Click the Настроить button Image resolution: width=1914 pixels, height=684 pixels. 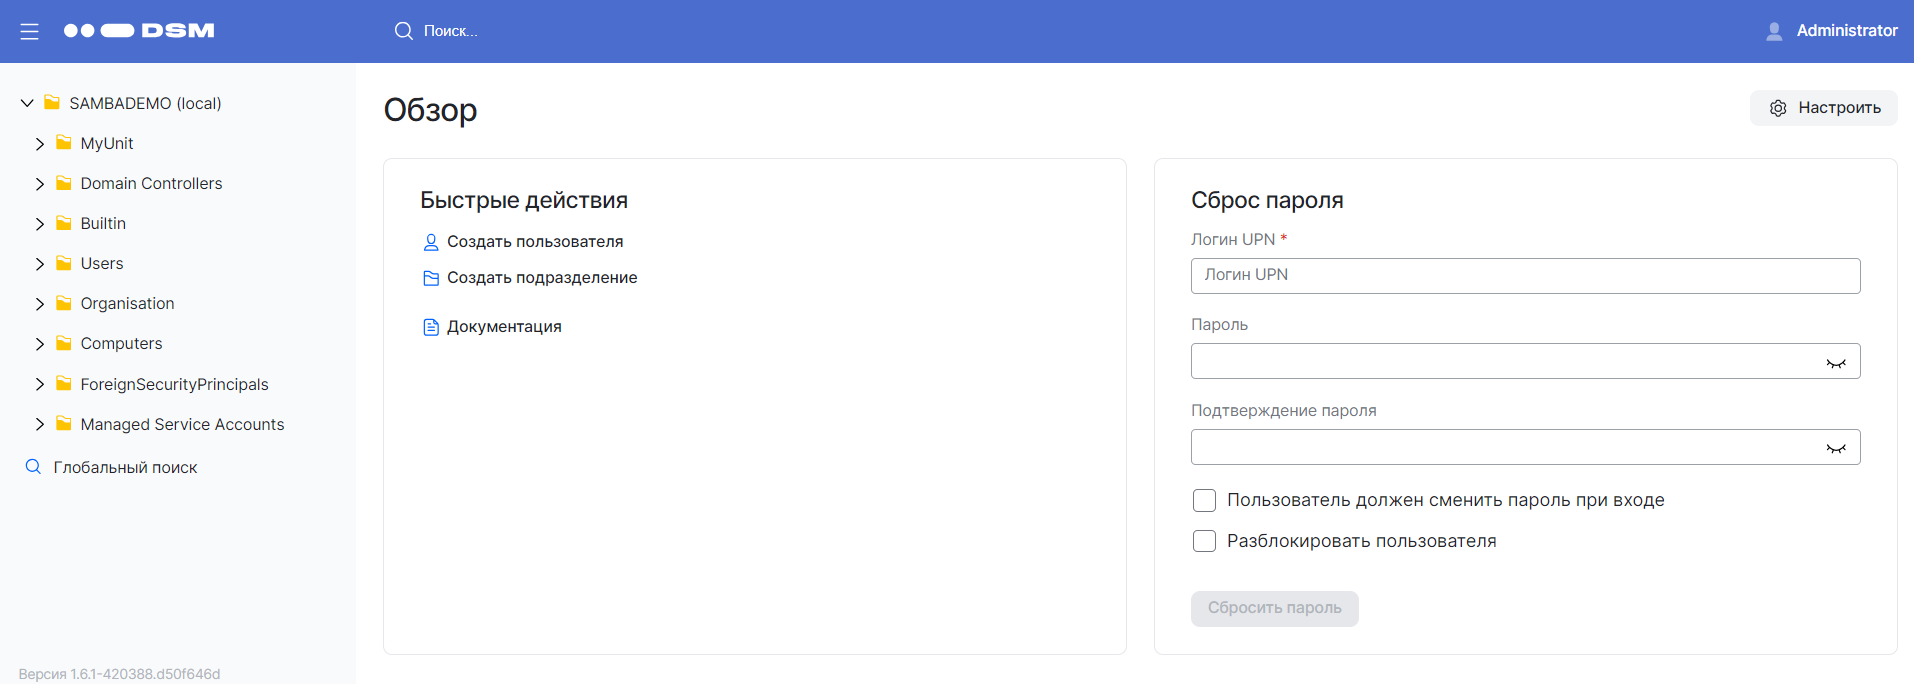(x=1823, y=108)
